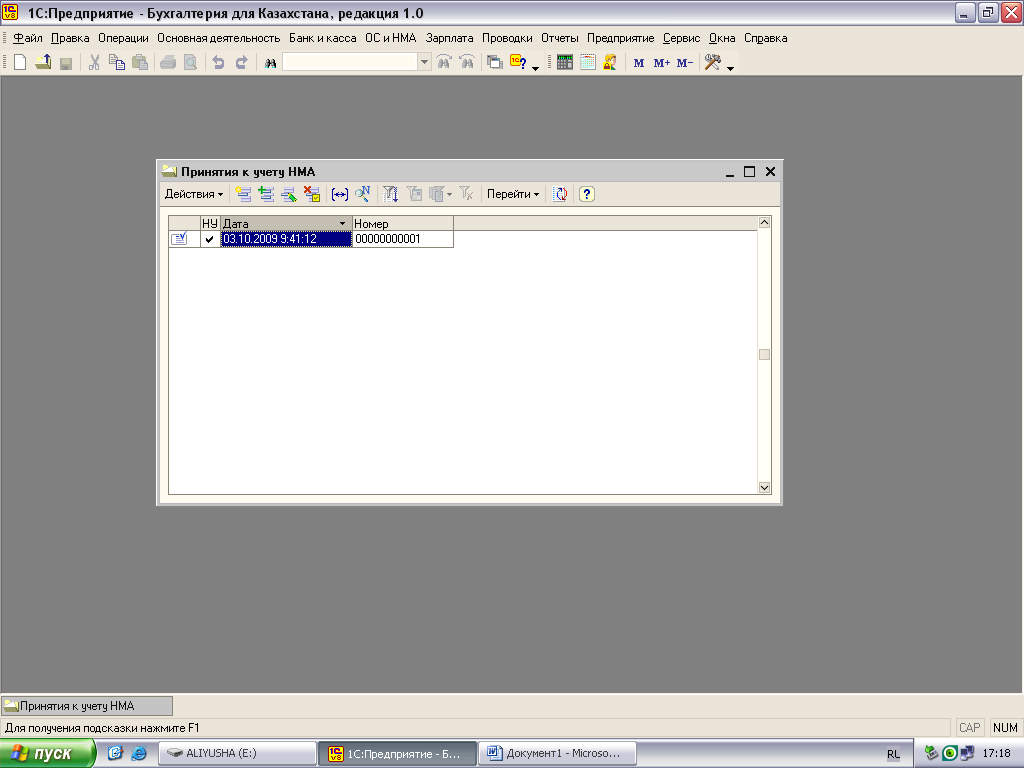1024x768 pixels.
Task: Add a new document in HMA list
Action: [x=244, y=194]
